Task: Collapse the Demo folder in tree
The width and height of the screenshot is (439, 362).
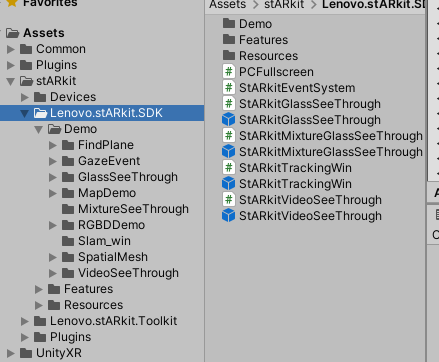Action: point(38,129)
